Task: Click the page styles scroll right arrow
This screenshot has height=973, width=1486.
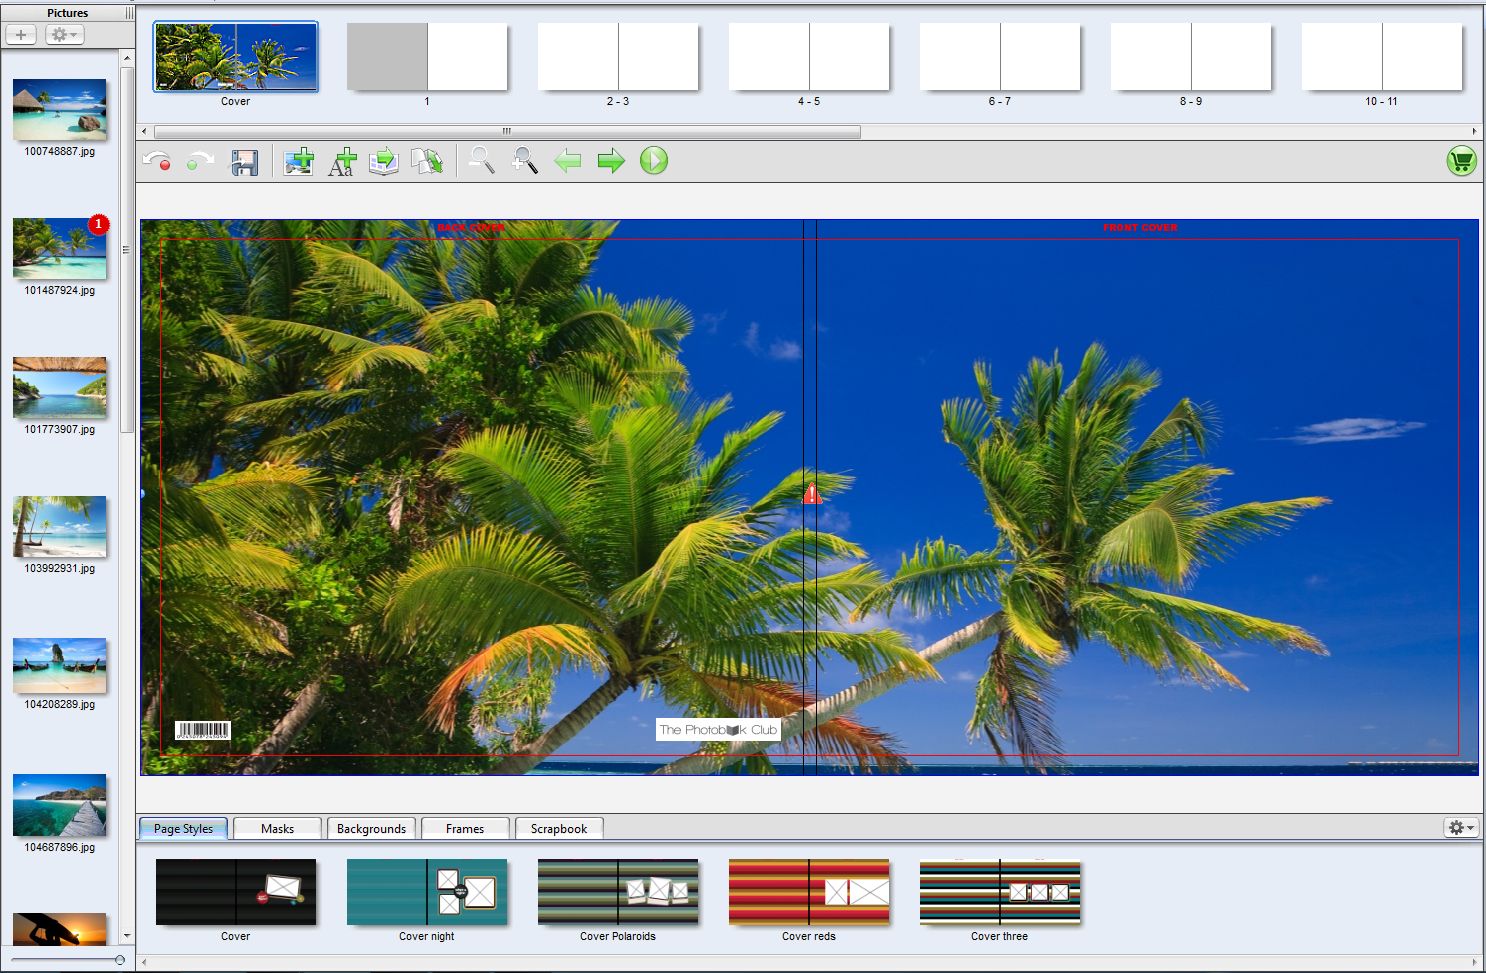Action: coord(1474,962)
